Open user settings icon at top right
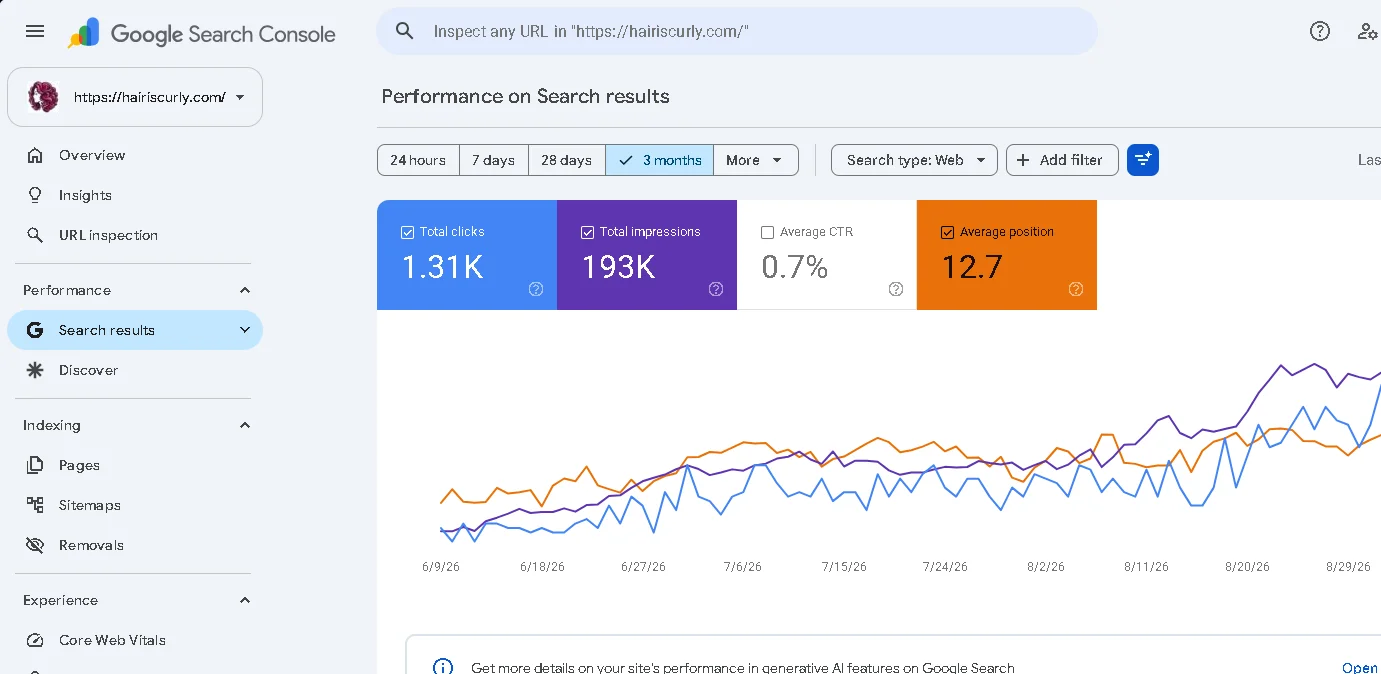1381x674 pixels. [x=1367, y=31]
